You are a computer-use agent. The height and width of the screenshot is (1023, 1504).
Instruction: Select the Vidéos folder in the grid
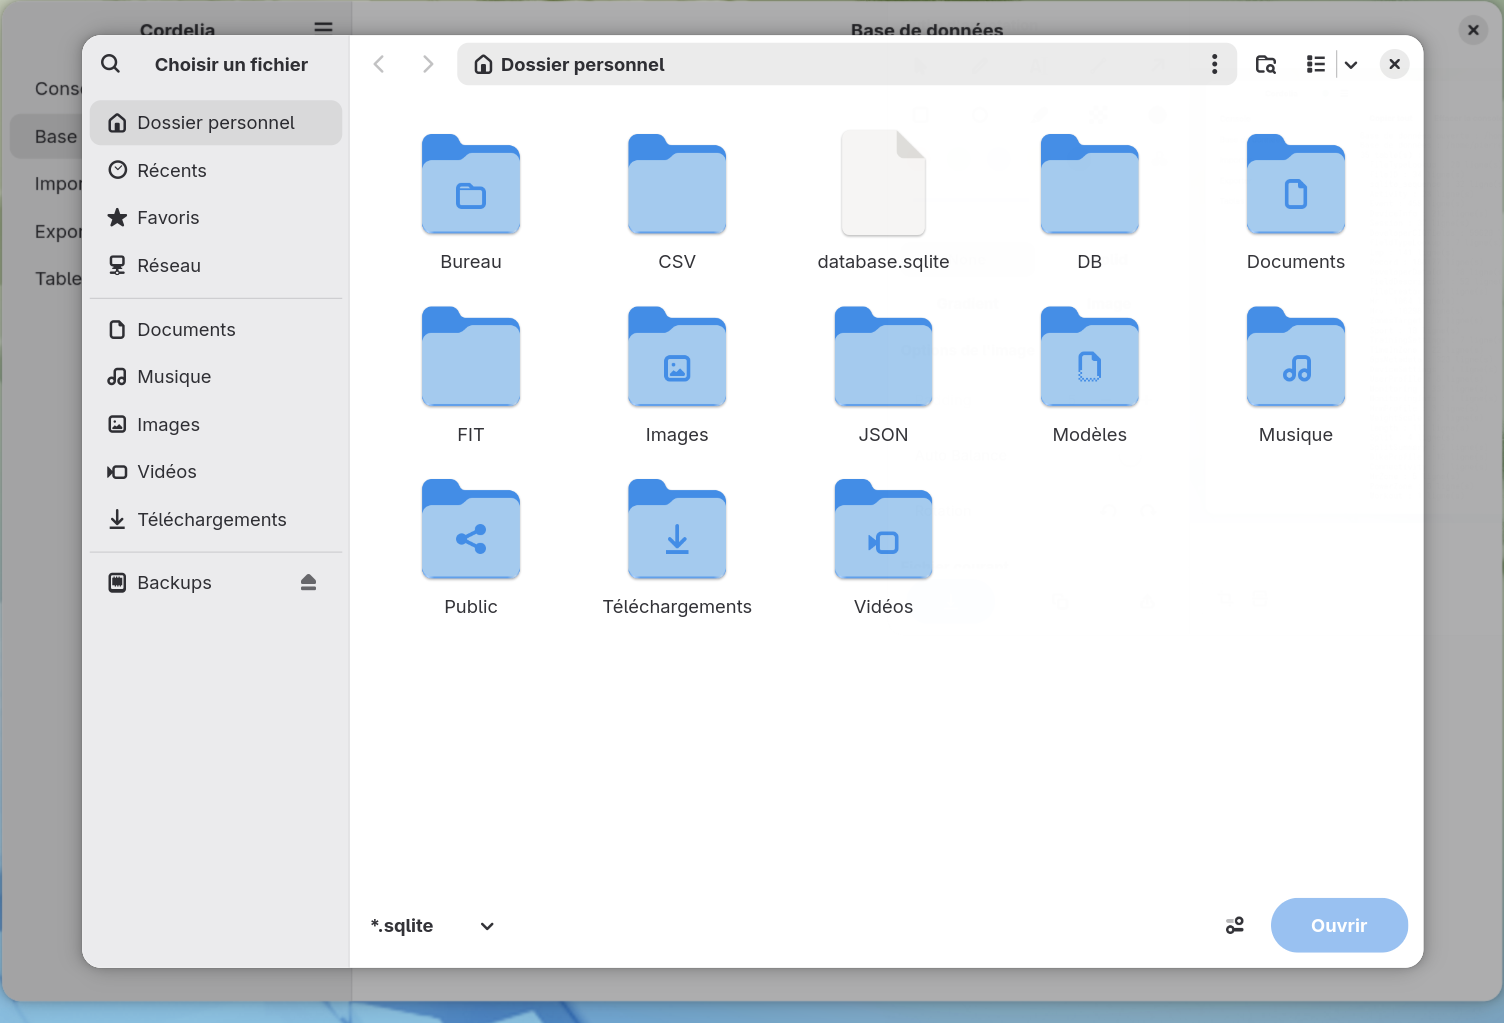tap(883, 548)
